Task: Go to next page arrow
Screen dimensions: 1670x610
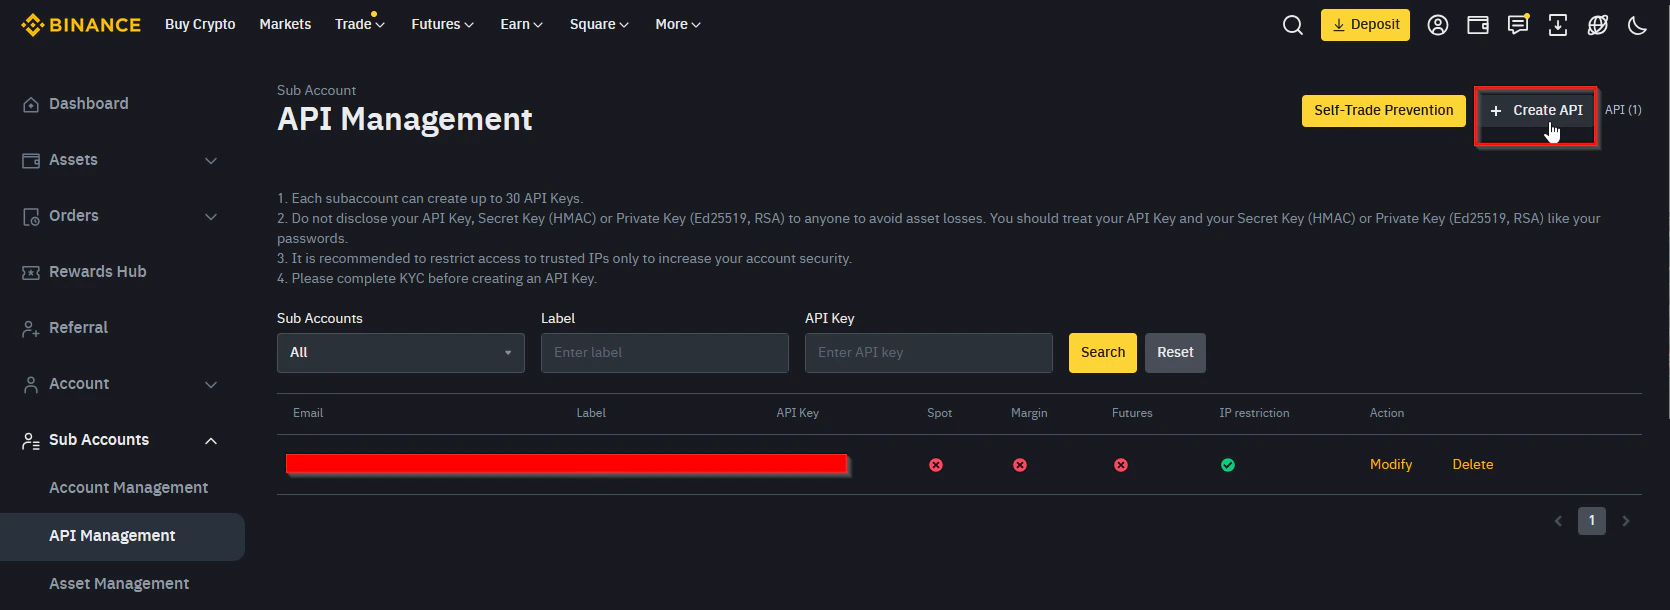Action: [1626, 521]
